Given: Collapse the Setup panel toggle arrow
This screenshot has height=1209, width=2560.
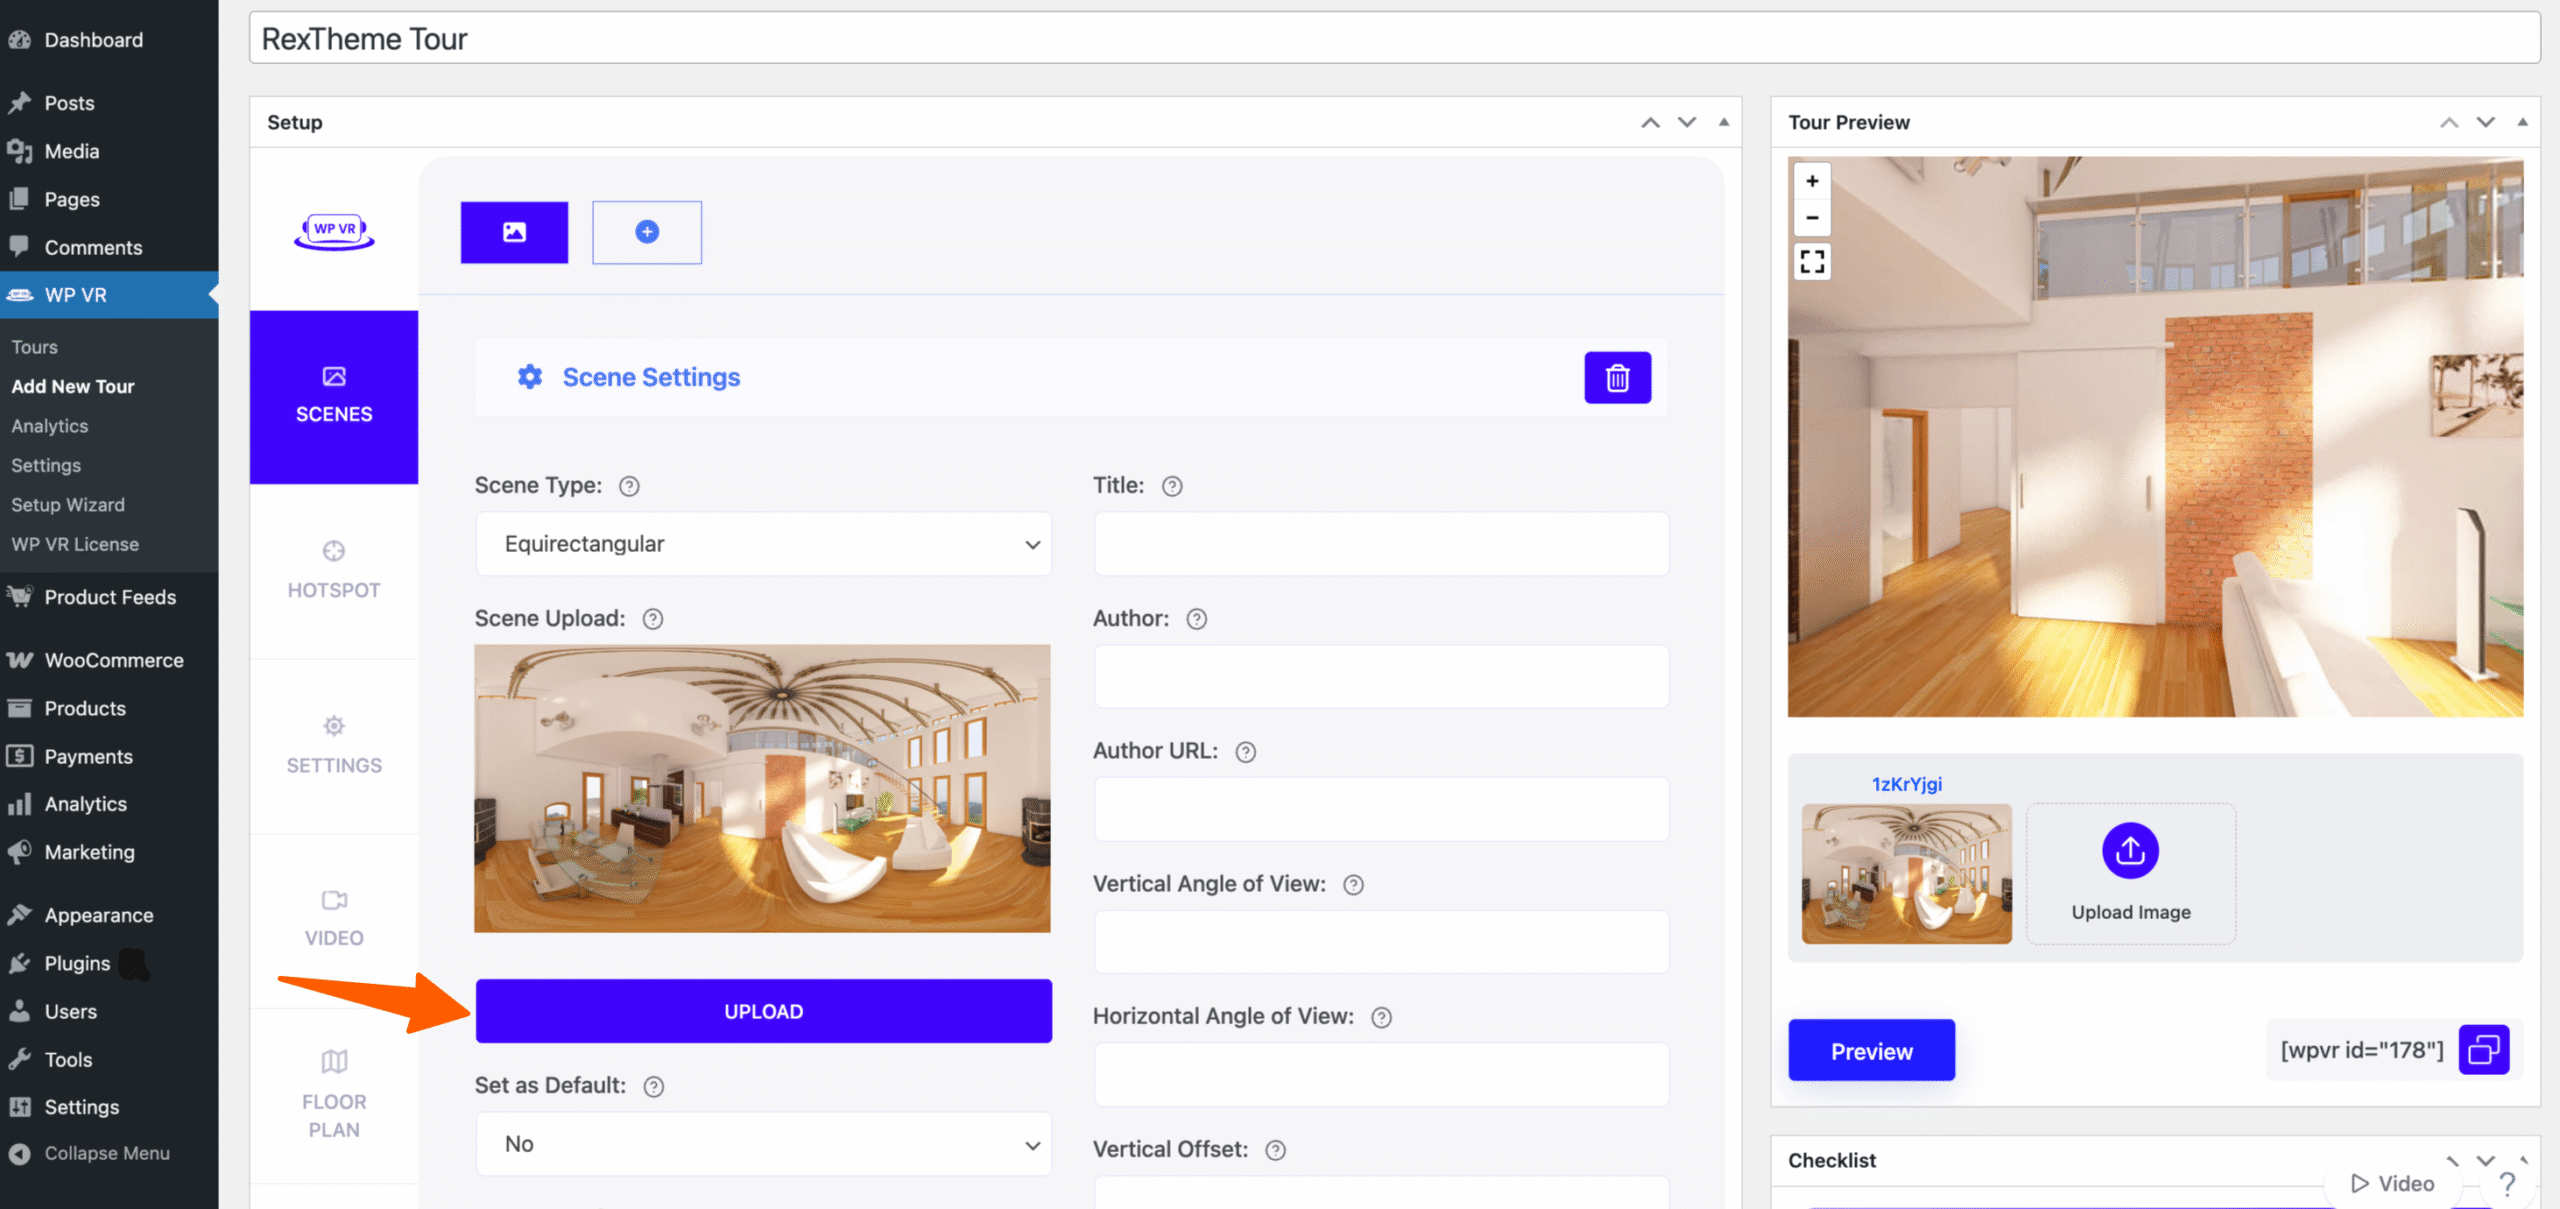Looking at the screenshot, I should point(1724,122).
